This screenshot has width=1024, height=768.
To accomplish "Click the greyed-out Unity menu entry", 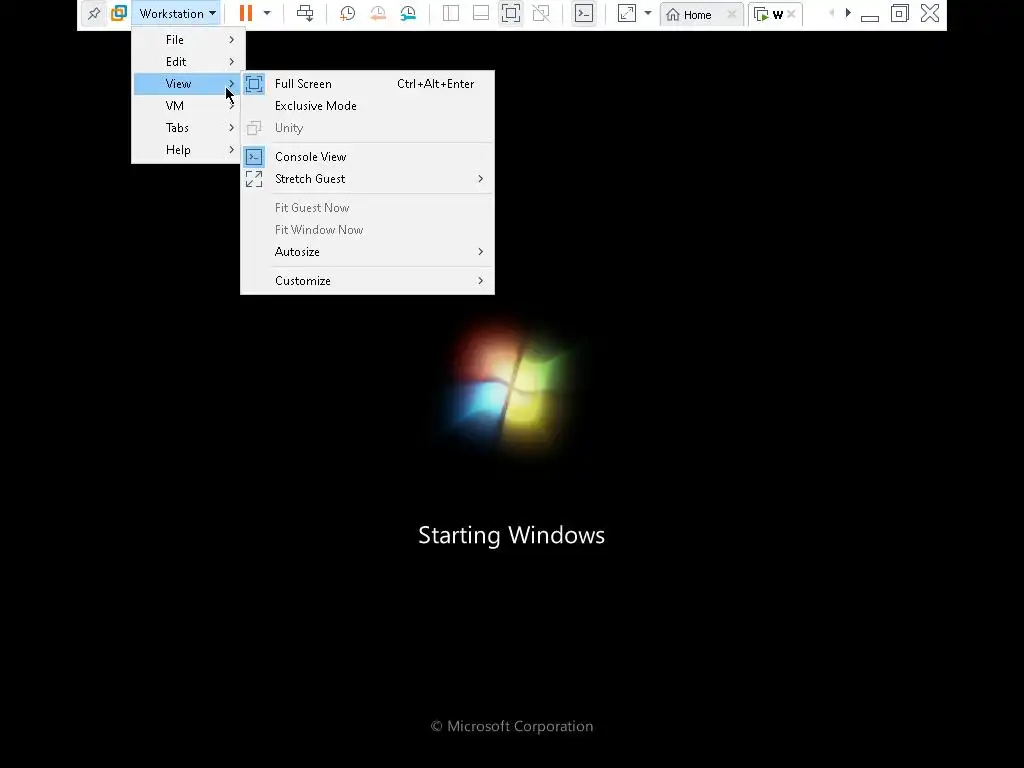I will (368, 127).
